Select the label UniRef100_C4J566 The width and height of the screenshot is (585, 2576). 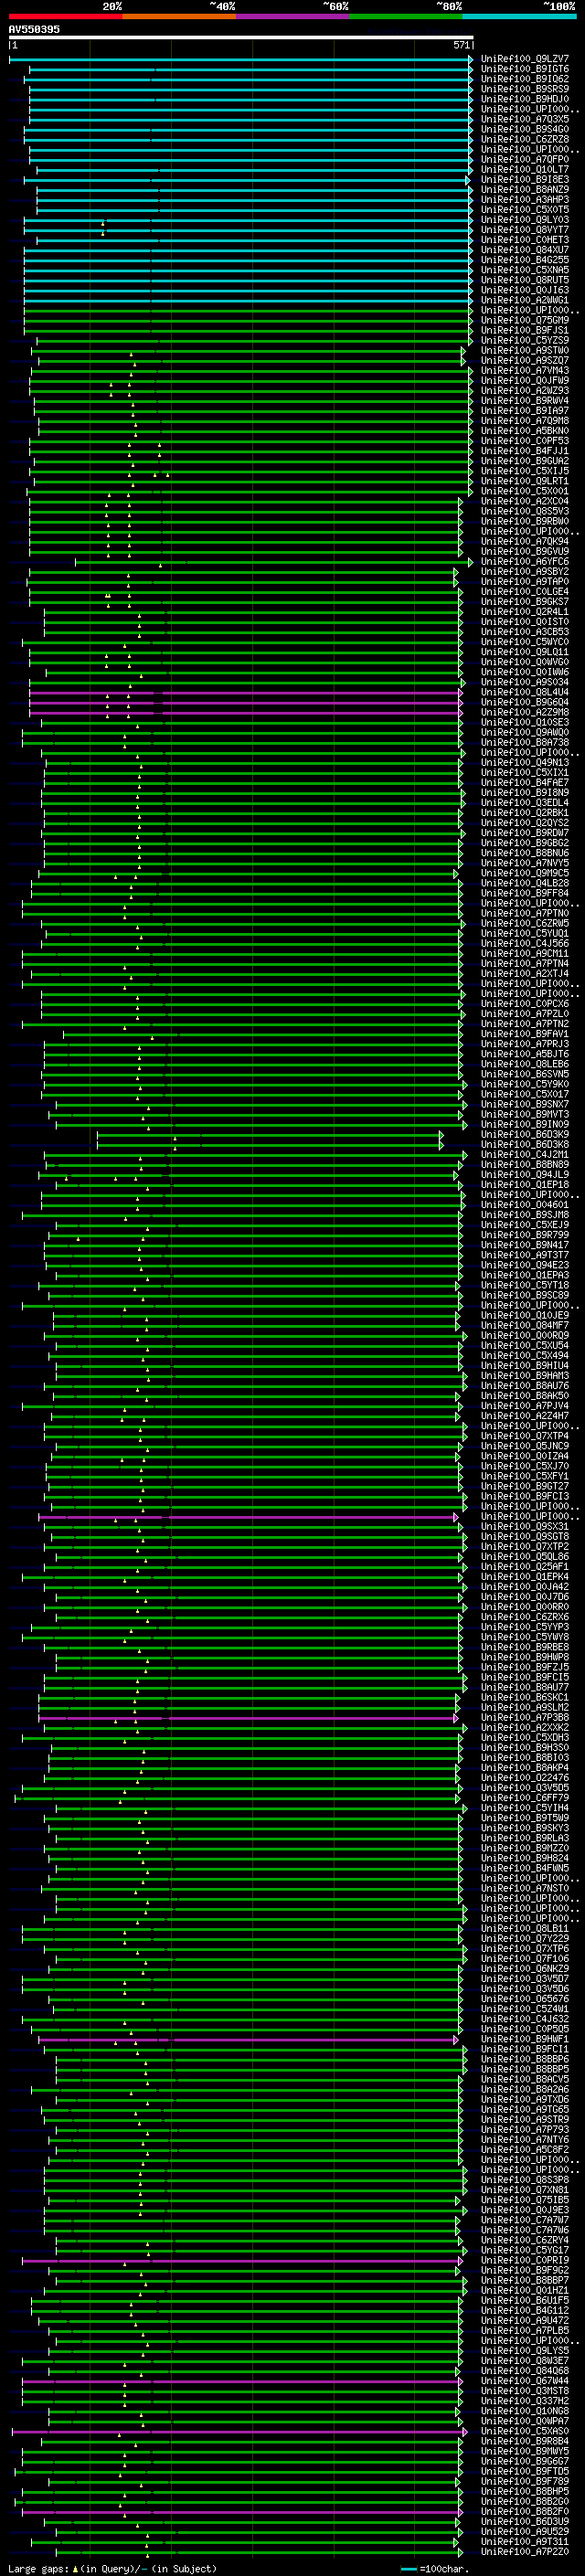click(x=524, y=944)
